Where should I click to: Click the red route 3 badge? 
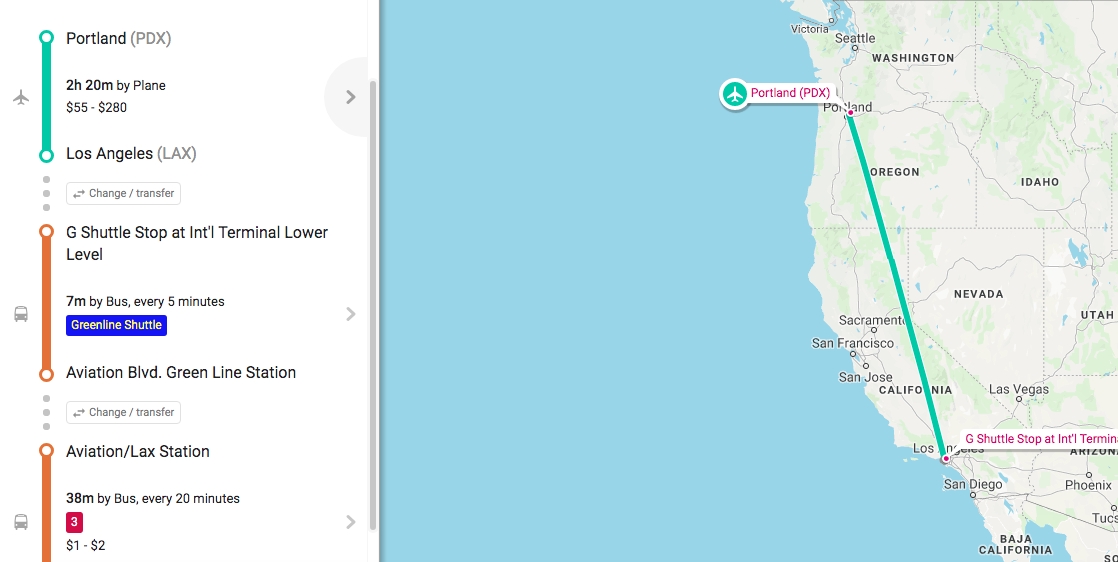pyautogui.click(x=75, y=522)
